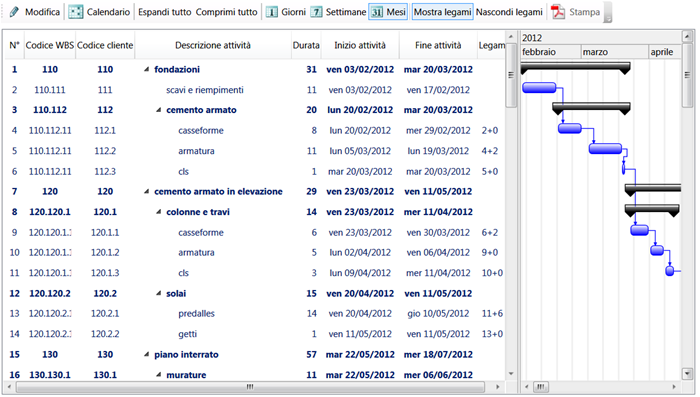Click WBS code '110.111'
Viewport: 700px width, 397px height.
coord(50,90)
